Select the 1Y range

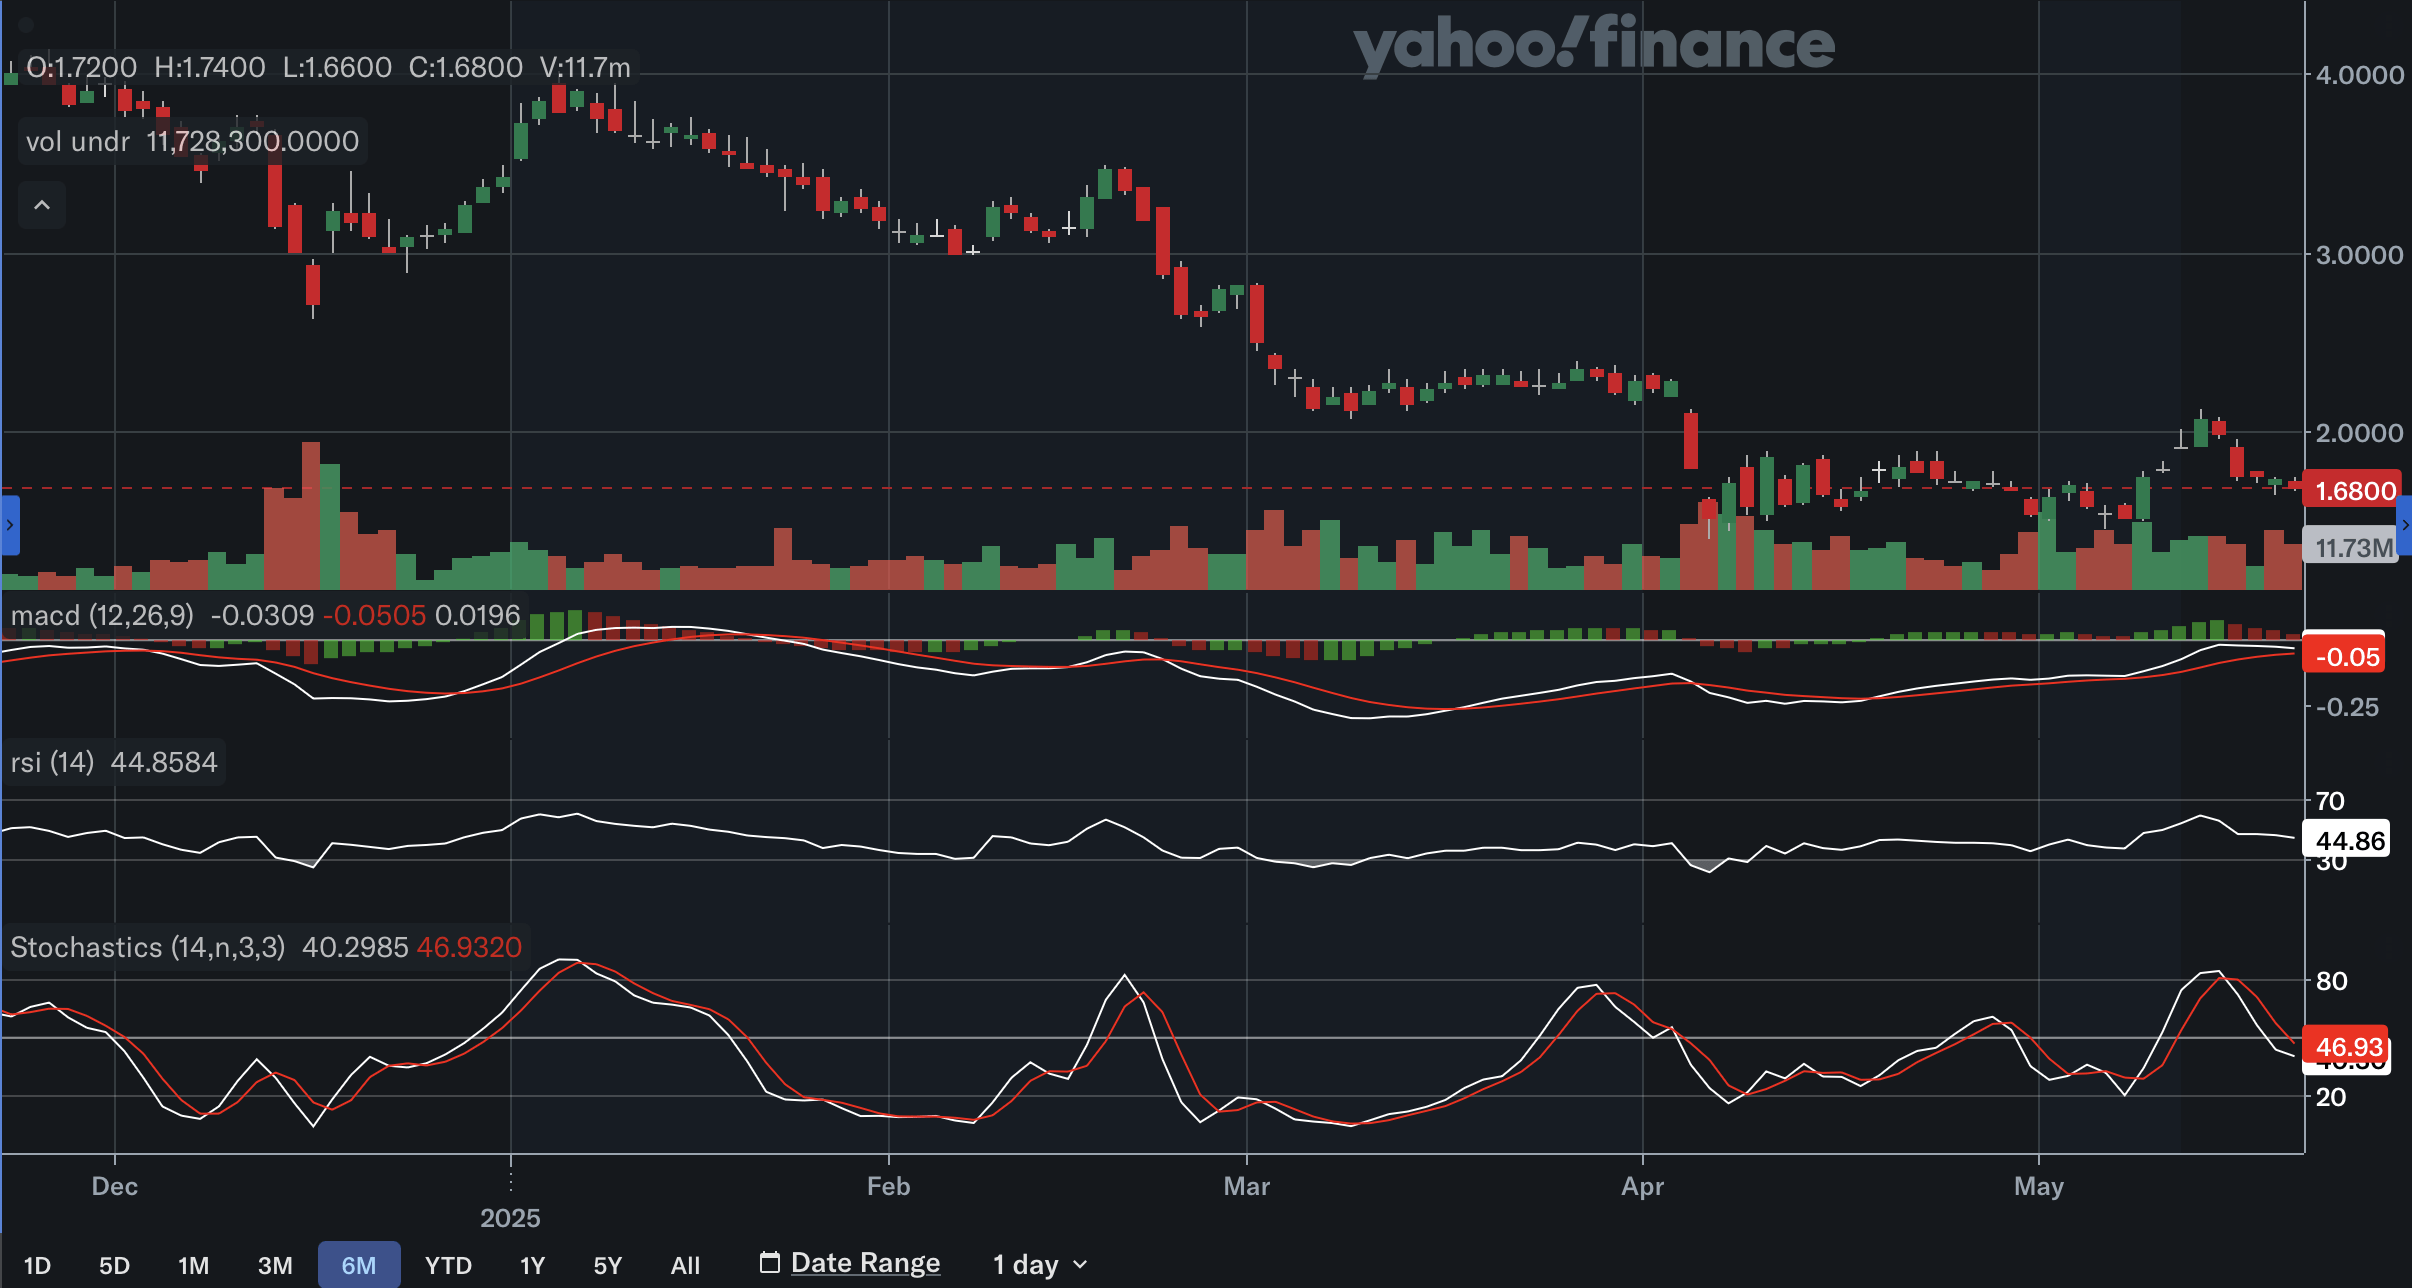click(x=532, y=1264)
